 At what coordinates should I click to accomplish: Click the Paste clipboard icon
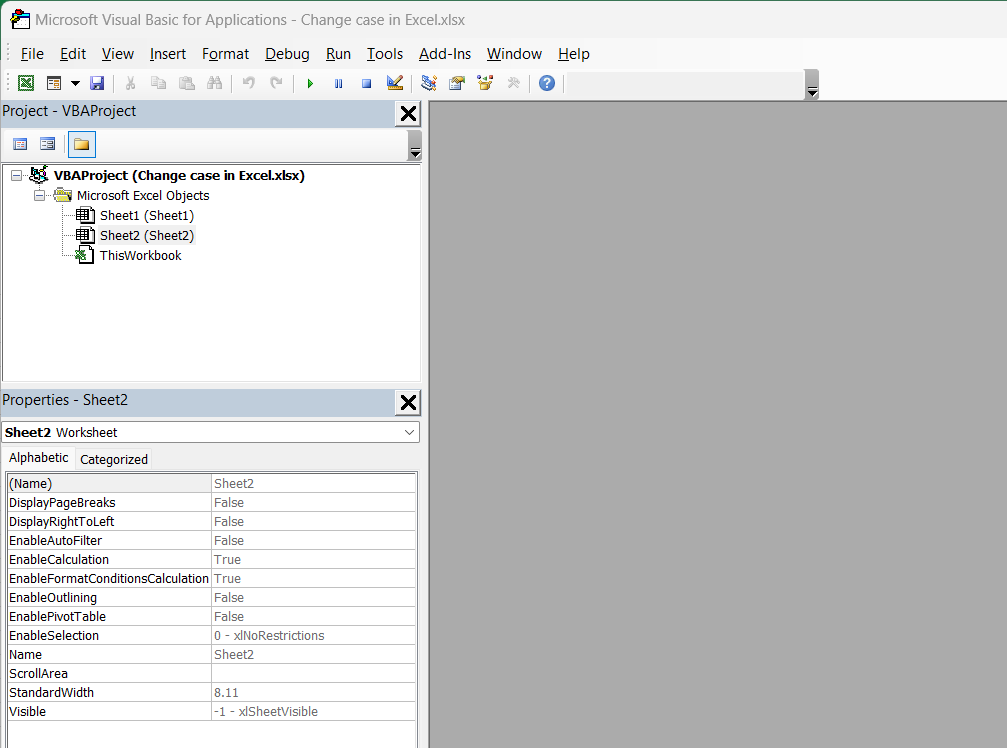tap(186, 83)
